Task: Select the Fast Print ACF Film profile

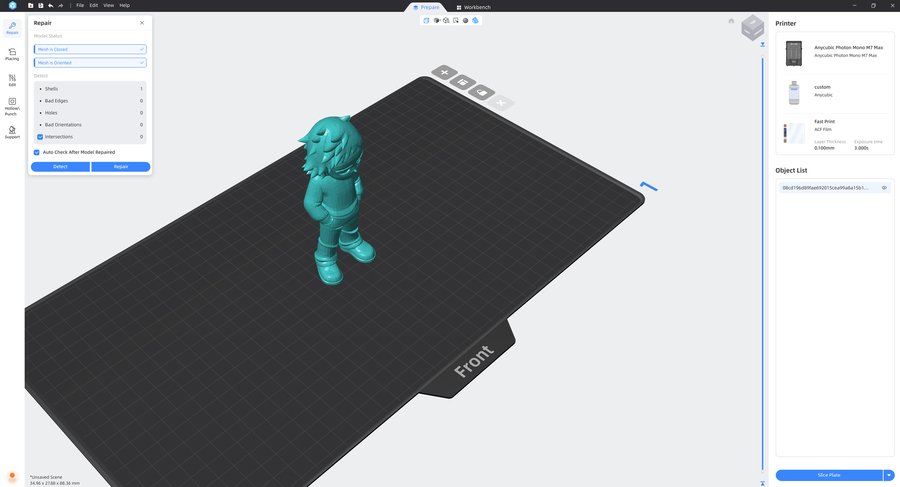Action: click(835, 134)
